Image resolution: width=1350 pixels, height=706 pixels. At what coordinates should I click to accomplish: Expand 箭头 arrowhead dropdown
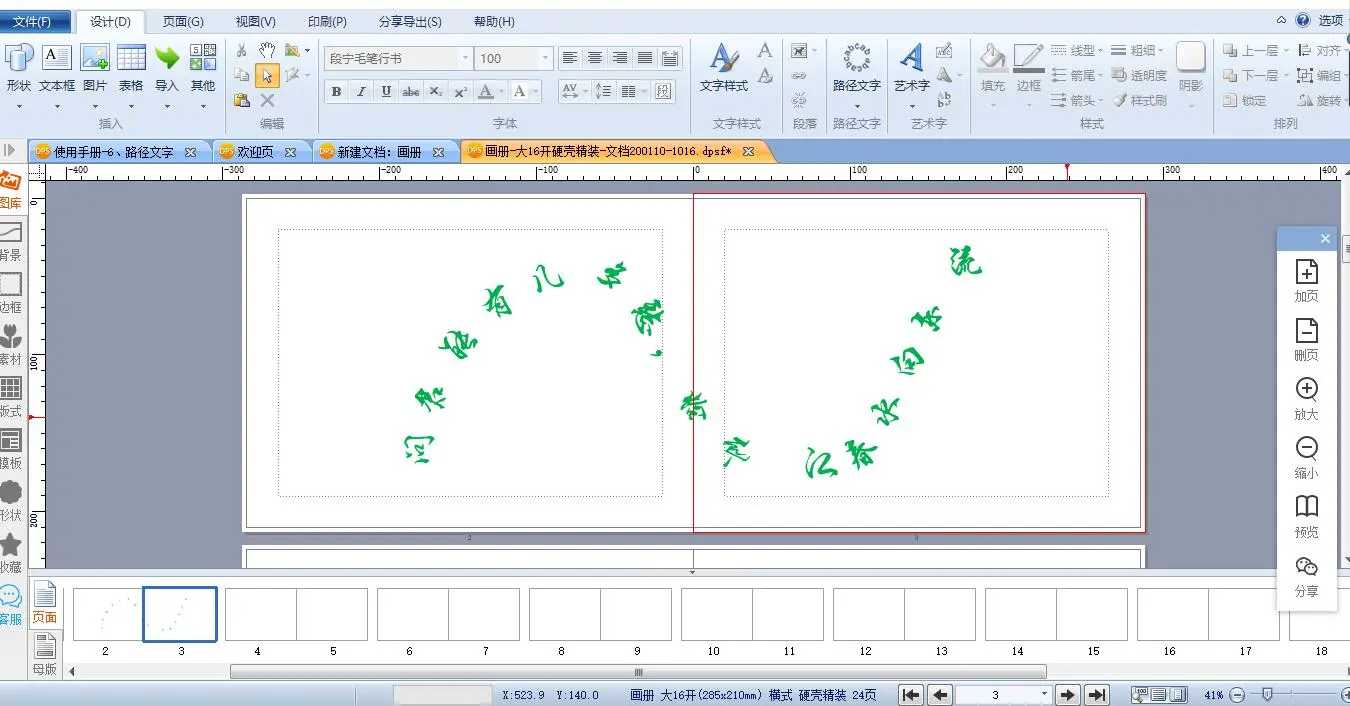pyautogui.click(x=1100, y=100)
